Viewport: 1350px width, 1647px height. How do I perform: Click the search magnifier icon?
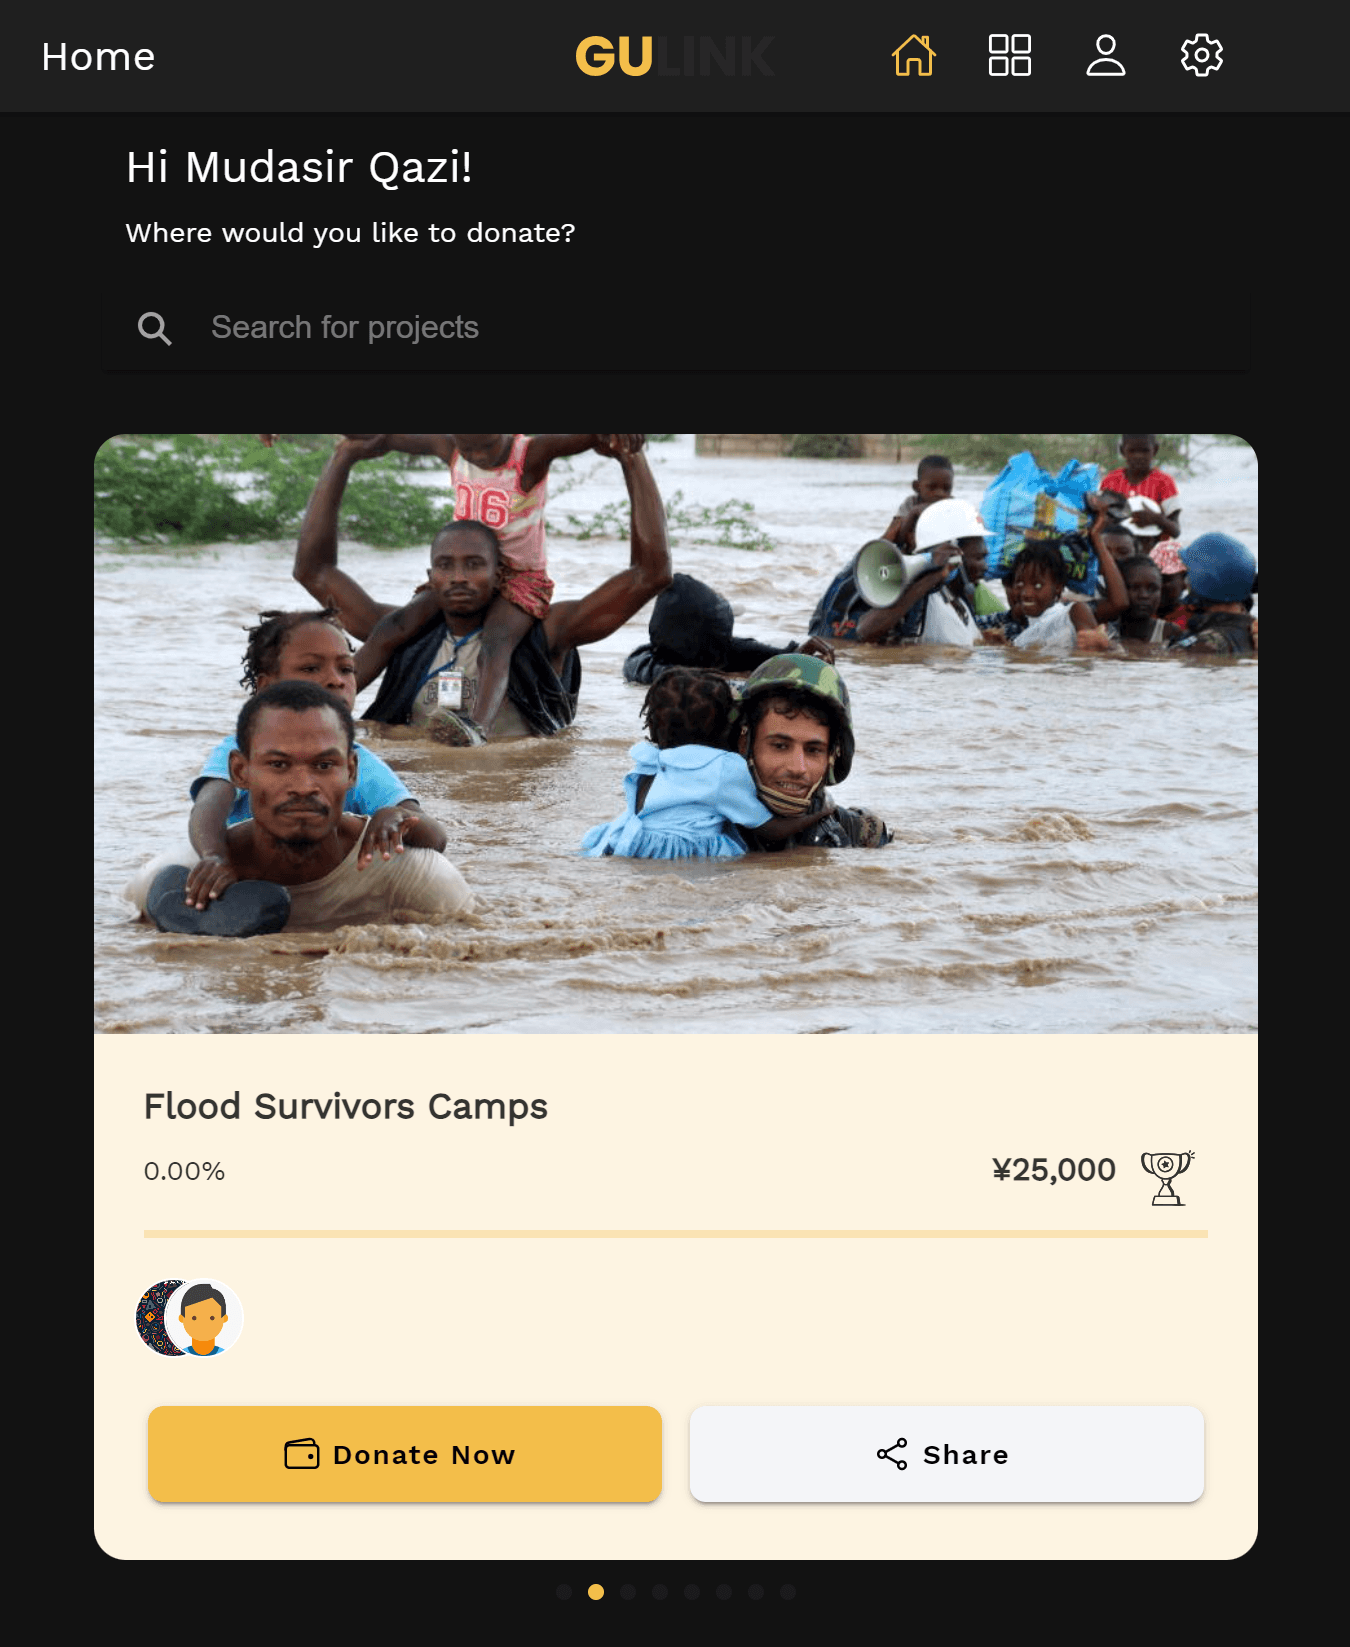(154, 328)
